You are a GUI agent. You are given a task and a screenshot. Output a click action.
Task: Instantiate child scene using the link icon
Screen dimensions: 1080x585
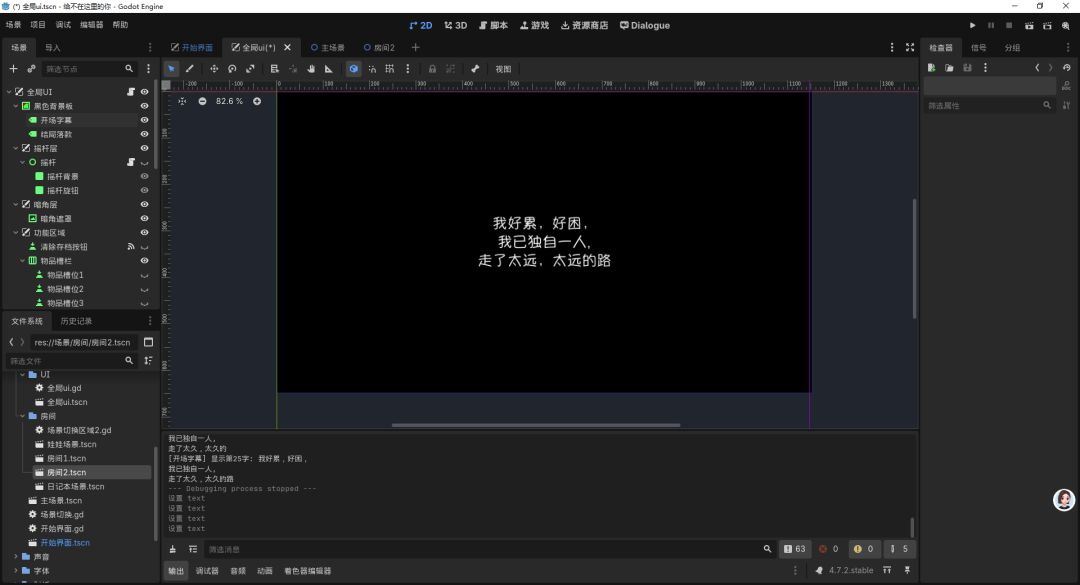coord(31,69)
